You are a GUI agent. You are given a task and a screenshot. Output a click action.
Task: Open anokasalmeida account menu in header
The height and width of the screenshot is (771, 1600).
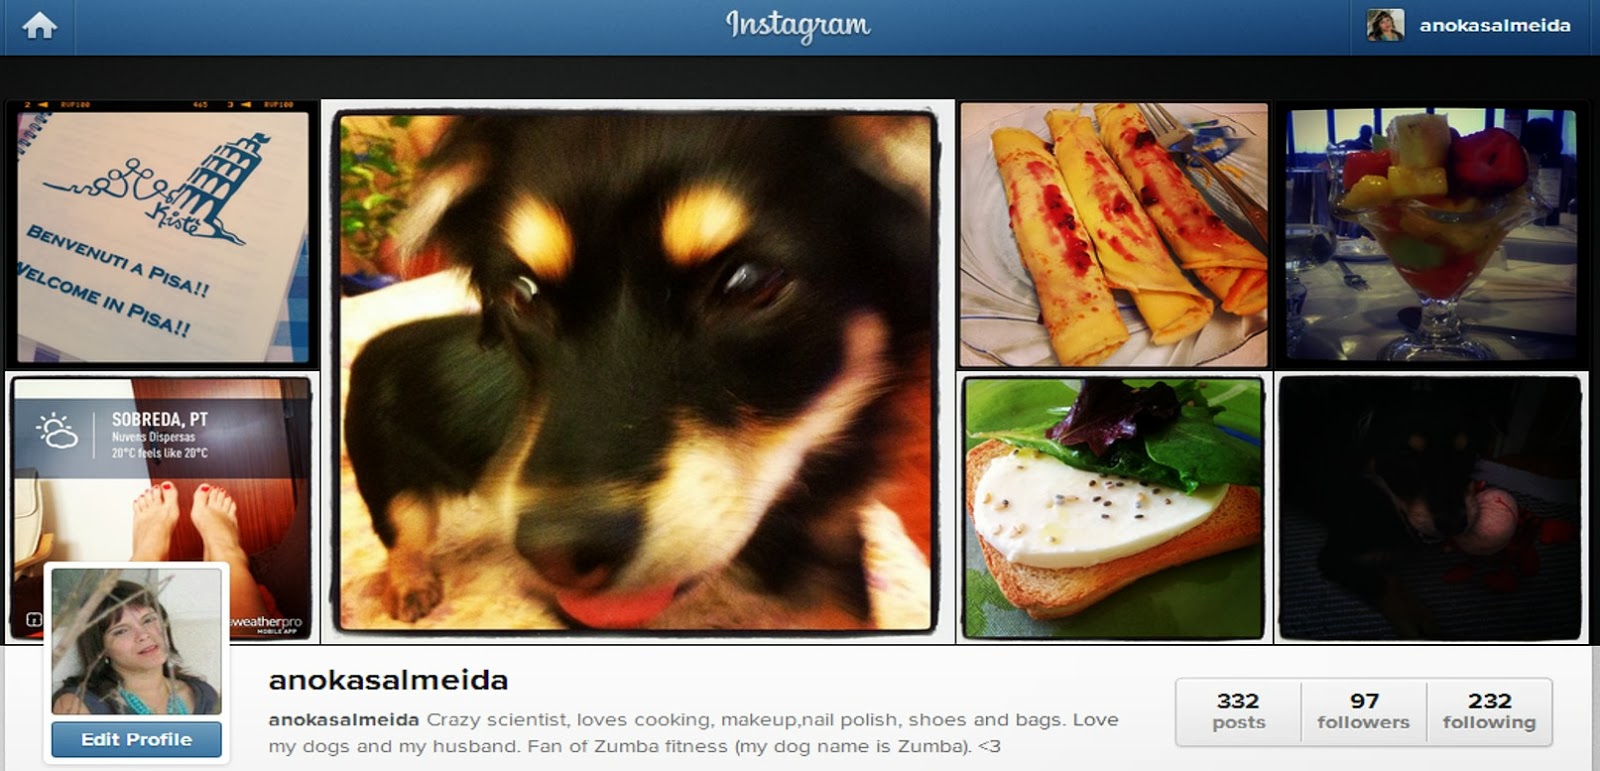point(1495,26)
